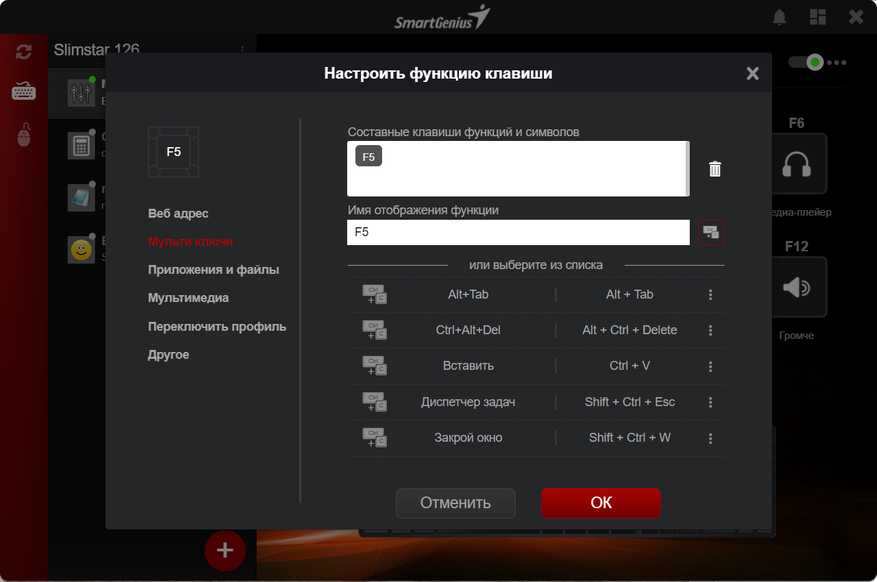Click the red add profile plus button
This screenshot has width=877, height=582.
click(x=225, y=550)
